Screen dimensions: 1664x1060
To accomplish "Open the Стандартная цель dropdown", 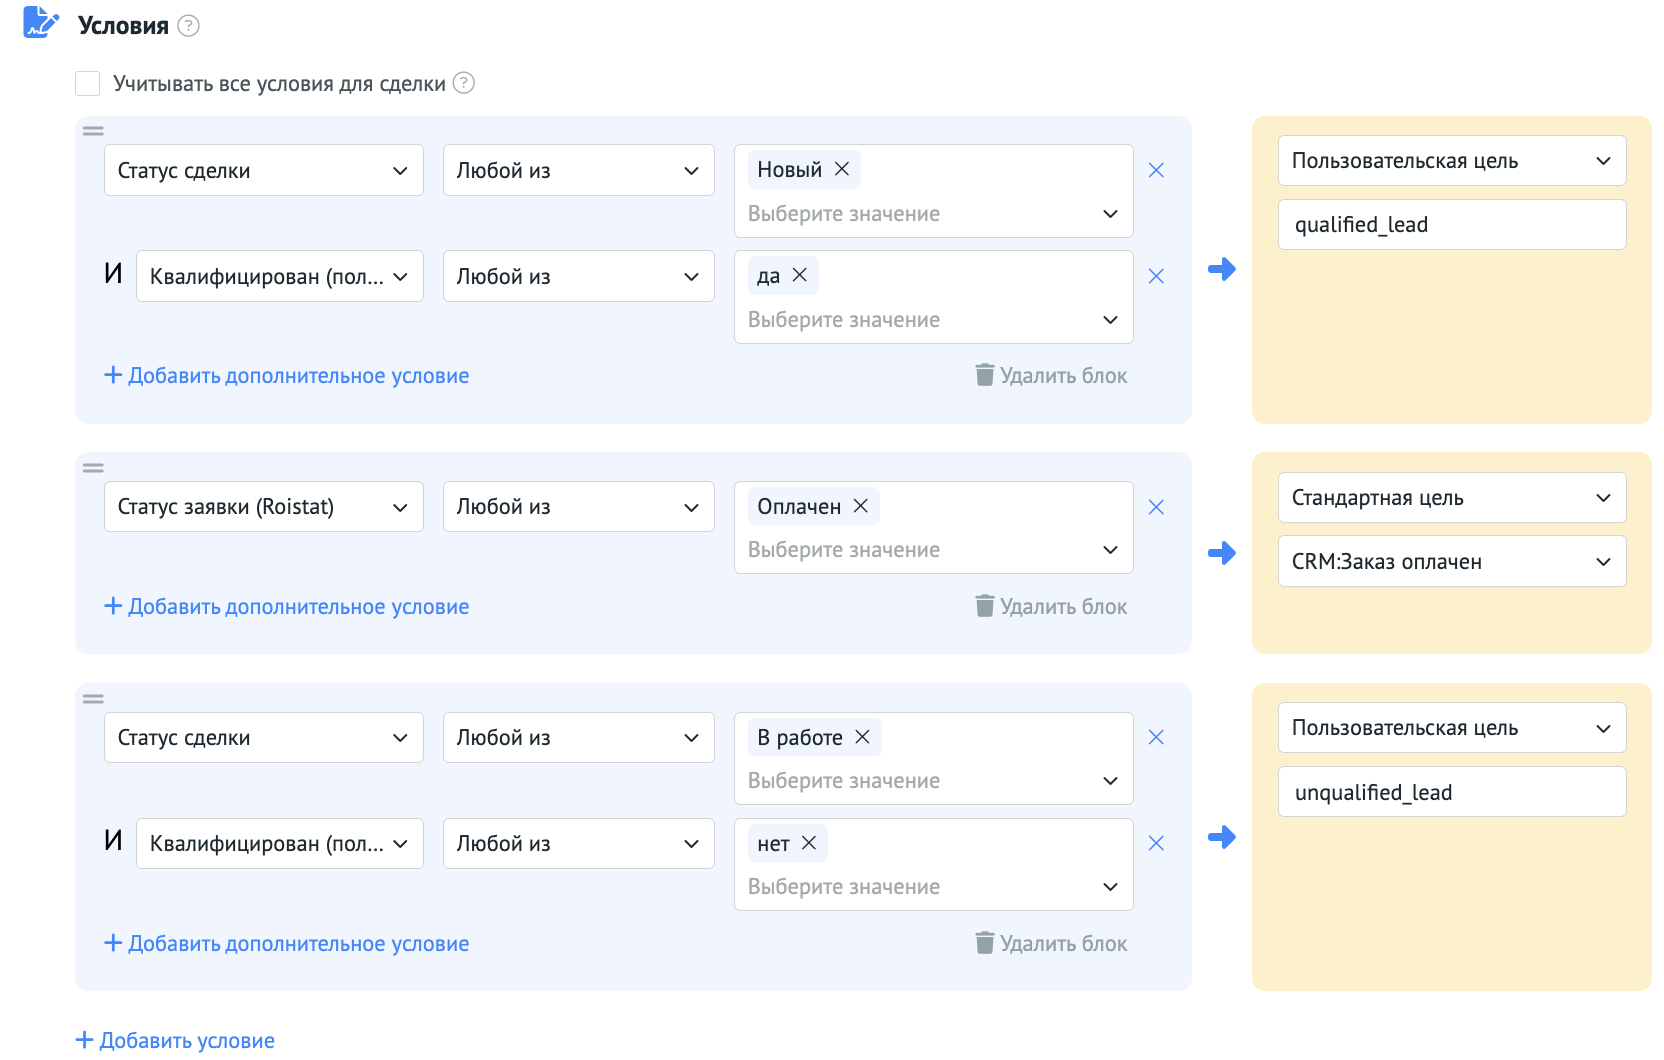I will tap(1451, 497).
